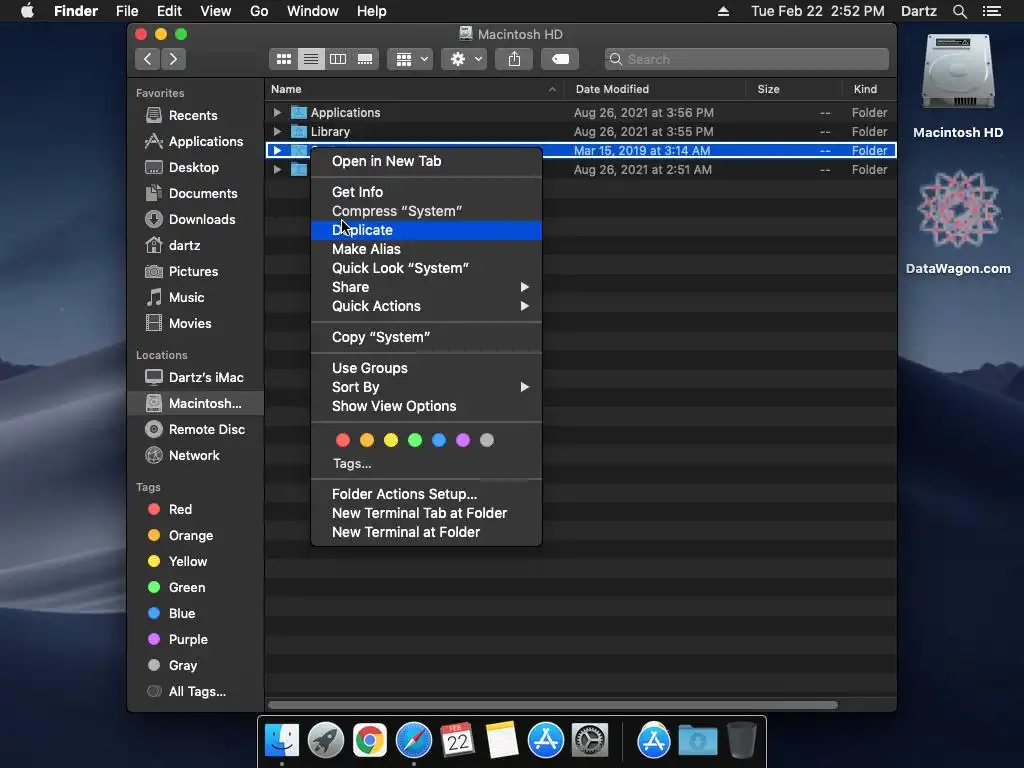
Task: Open the Action gear menu
Action: pos(464,59)
